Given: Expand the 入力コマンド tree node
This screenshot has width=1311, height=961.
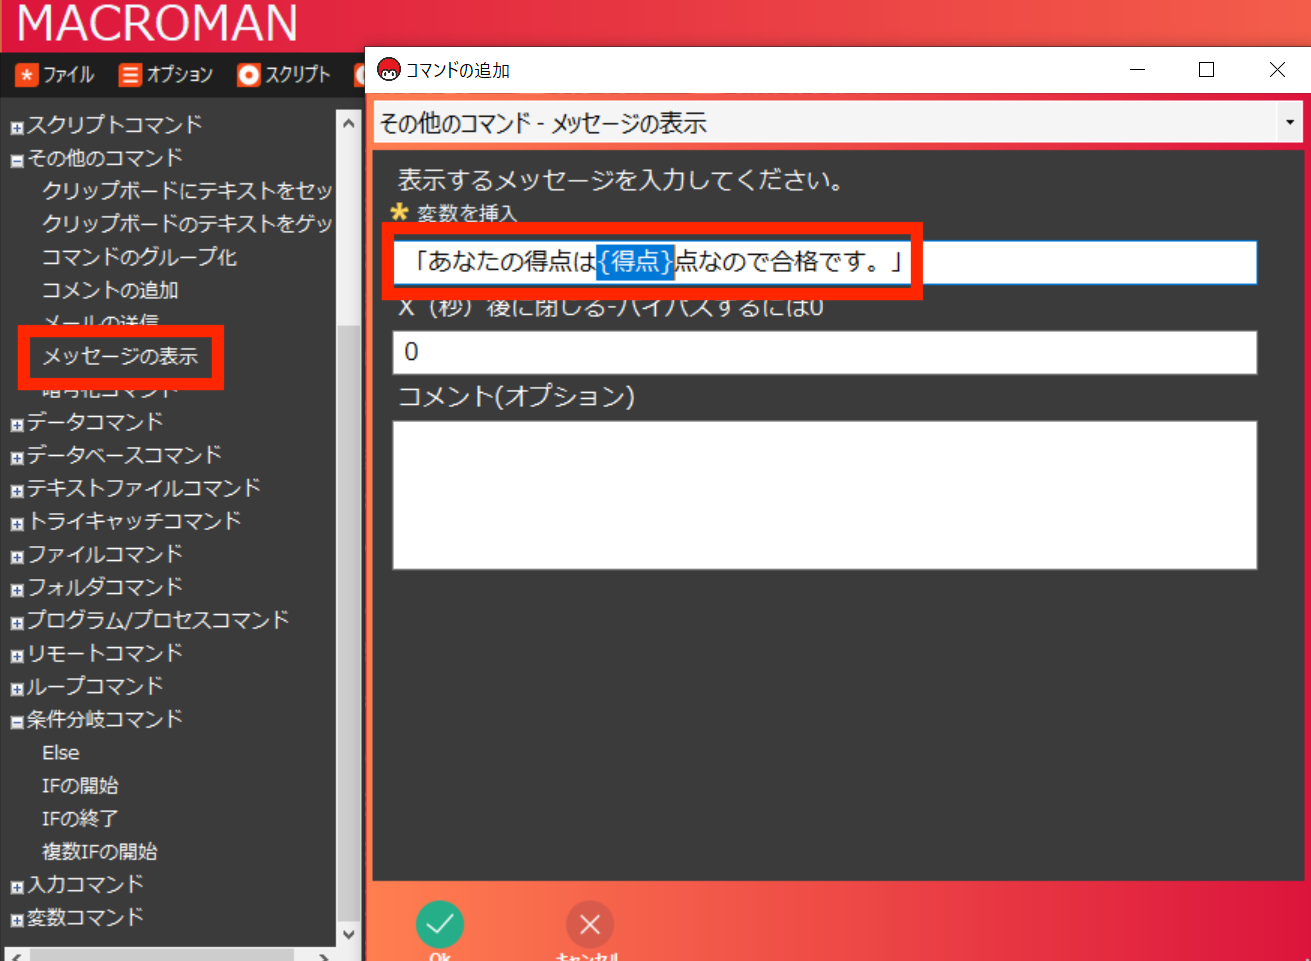Looking at the screenshot, I should (17, 886).
